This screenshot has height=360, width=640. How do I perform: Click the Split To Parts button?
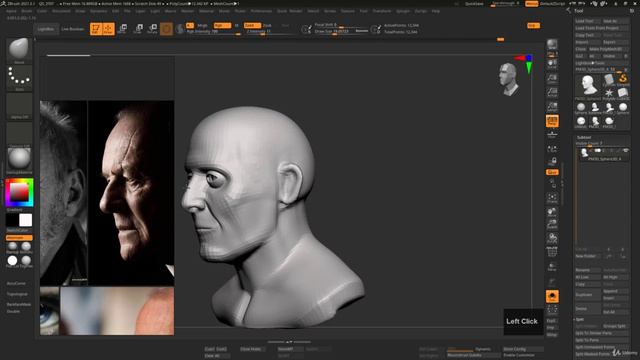pyautogui.click(x=601, y=340)
